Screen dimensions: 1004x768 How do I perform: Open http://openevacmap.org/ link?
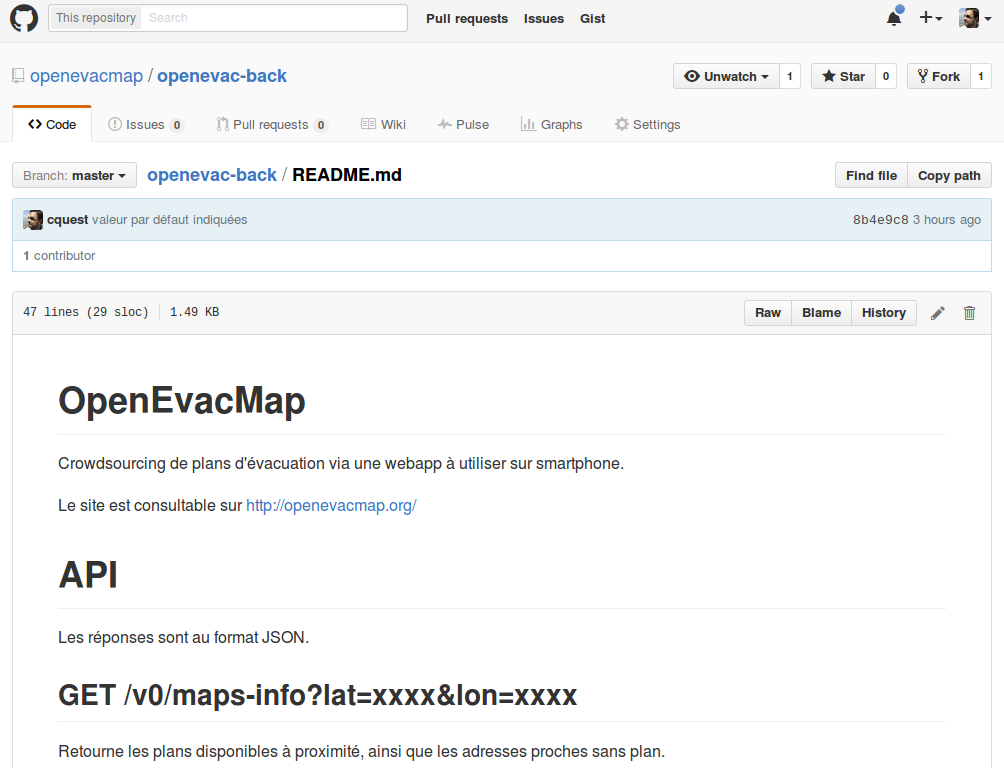point(331,505)
